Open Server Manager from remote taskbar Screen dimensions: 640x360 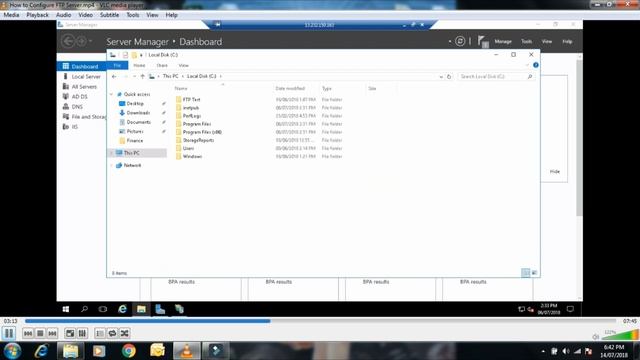(x=160, y=309)
